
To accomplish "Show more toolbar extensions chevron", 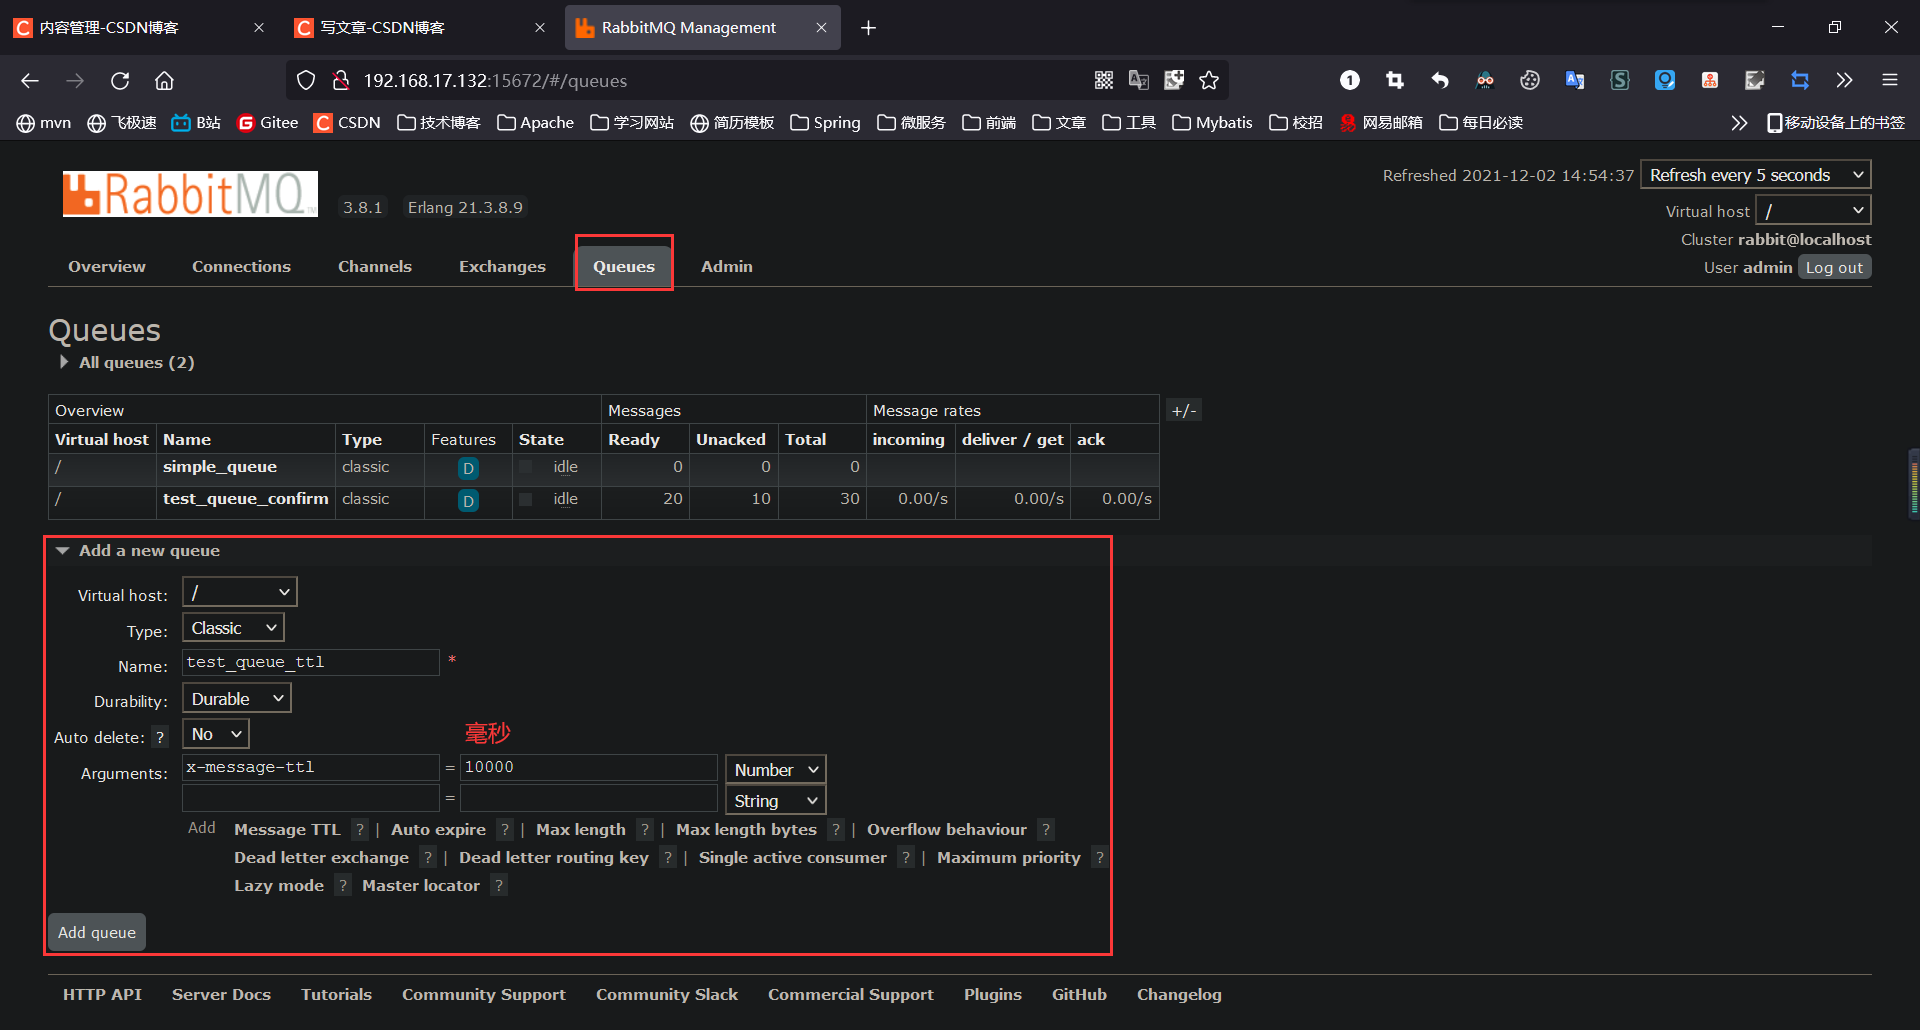I will (1845, 81).
